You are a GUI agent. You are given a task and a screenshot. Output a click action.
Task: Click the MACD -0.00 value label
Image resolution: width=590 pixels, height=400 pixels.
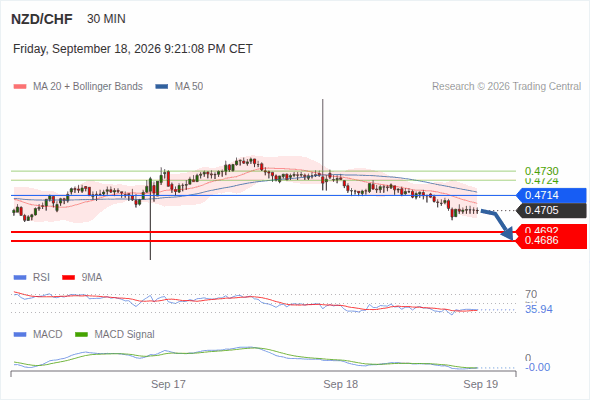pos(537,367)
